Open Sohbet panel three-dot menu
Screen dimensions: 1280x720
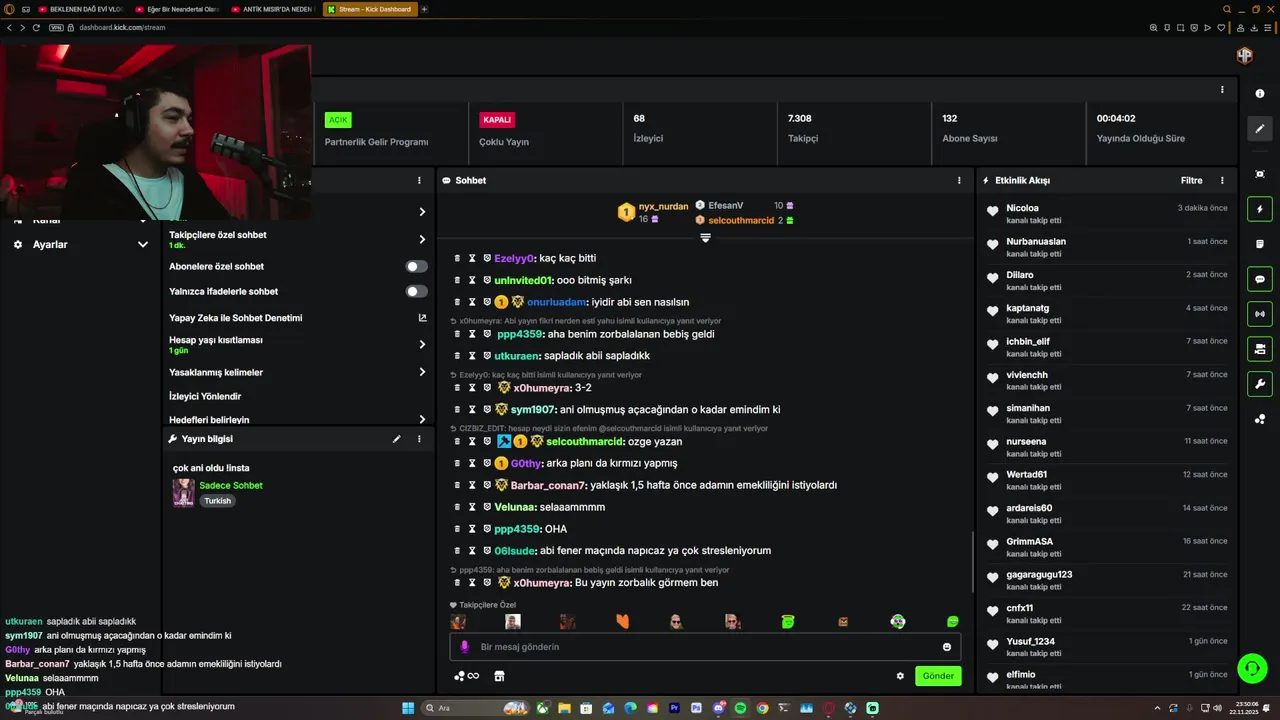[959, 181]
